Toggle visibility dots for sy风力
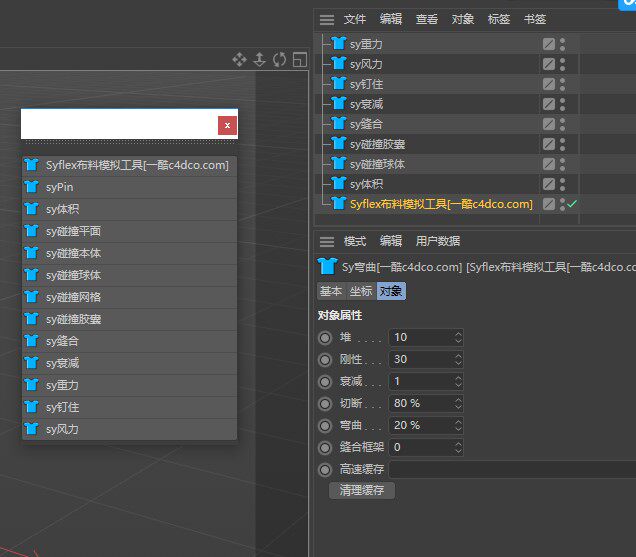This screenshot has width=636, height=557. (562, 64)
